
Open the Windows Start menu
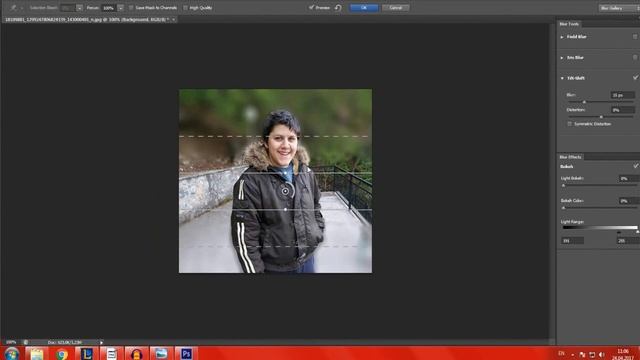click(11, 353)
